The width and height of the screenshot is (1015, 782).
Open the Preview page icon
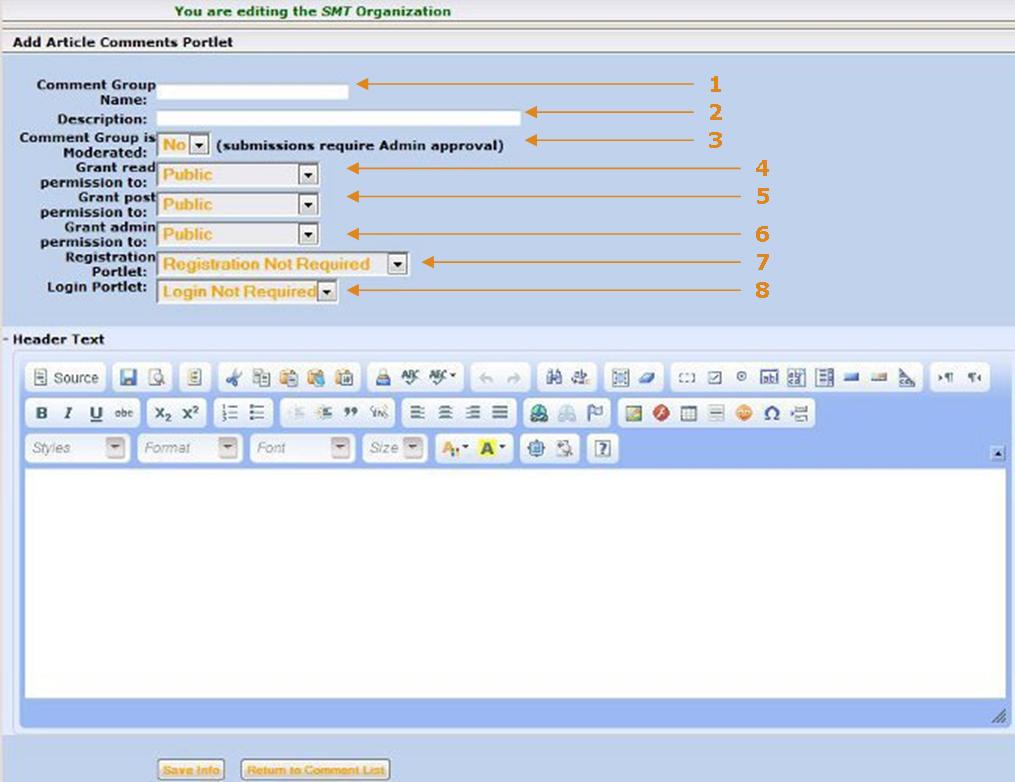[156, 377]
